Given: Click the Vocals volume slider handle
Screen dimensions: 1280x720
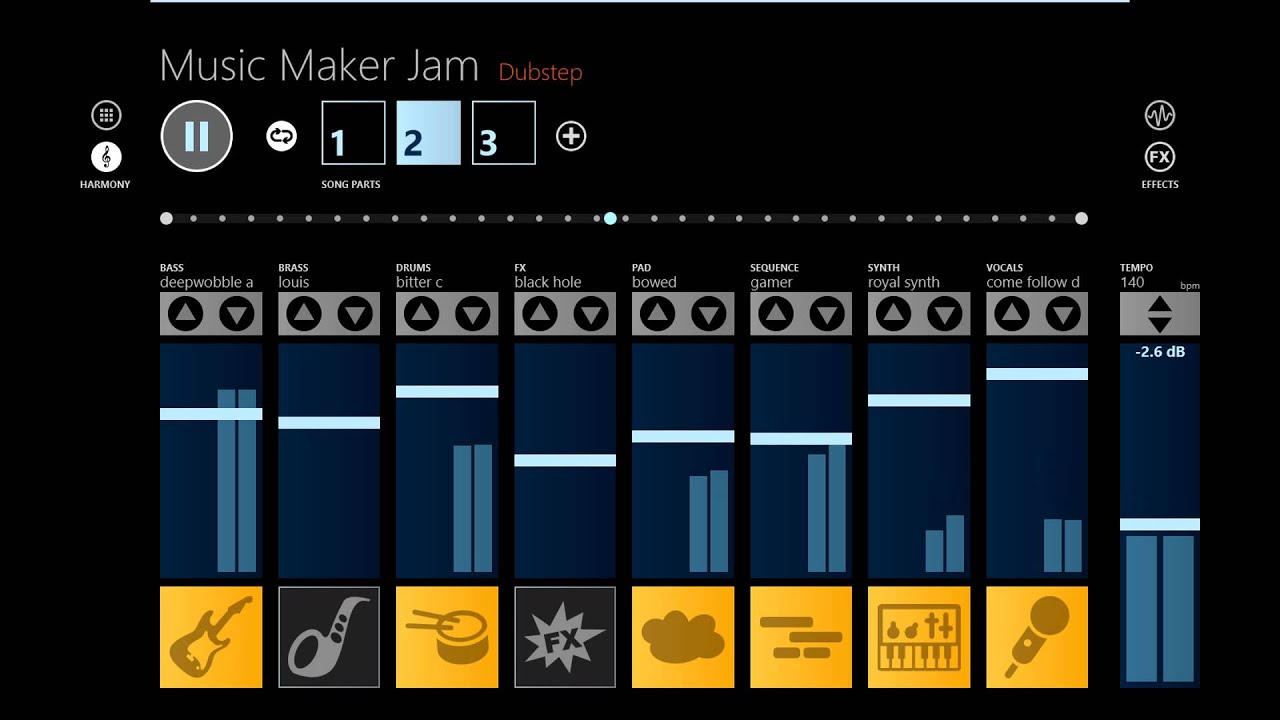Looking at the screenshot, I should pyautogui.click(x=1037, y=374).
